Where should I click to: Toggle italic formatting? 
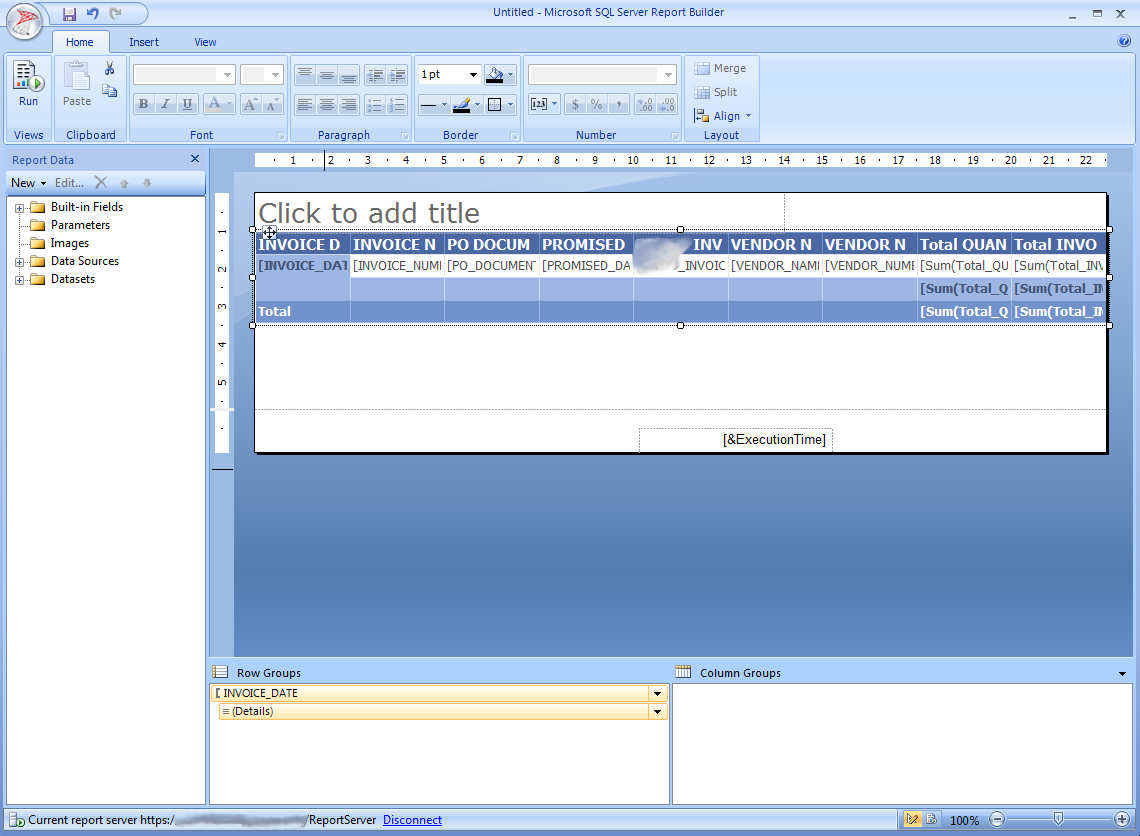tap(163, 104)
